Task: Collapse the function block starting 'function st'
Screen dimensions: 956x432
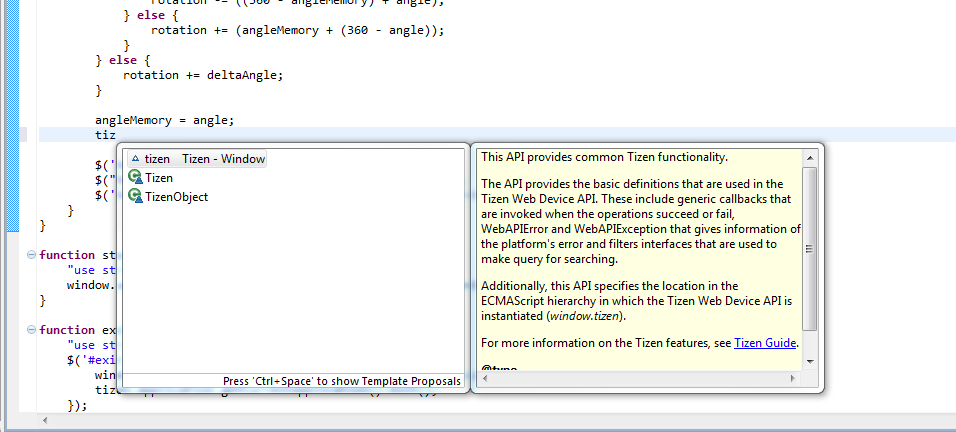Action: coord(31,255)
